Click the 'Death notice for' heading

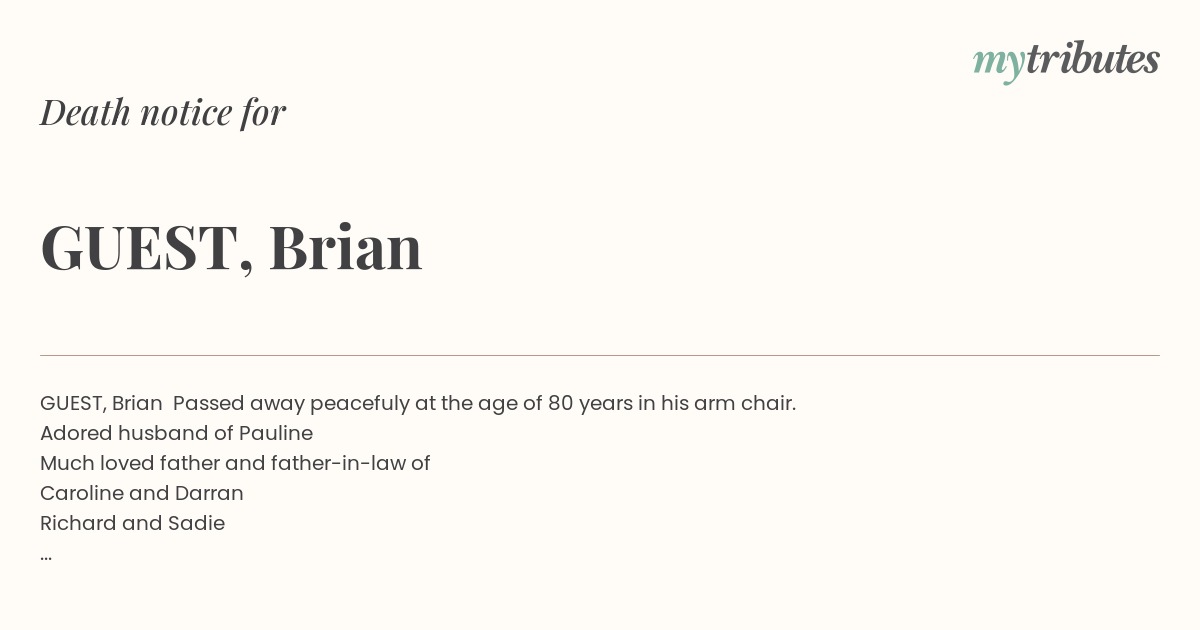coord(163,113)
